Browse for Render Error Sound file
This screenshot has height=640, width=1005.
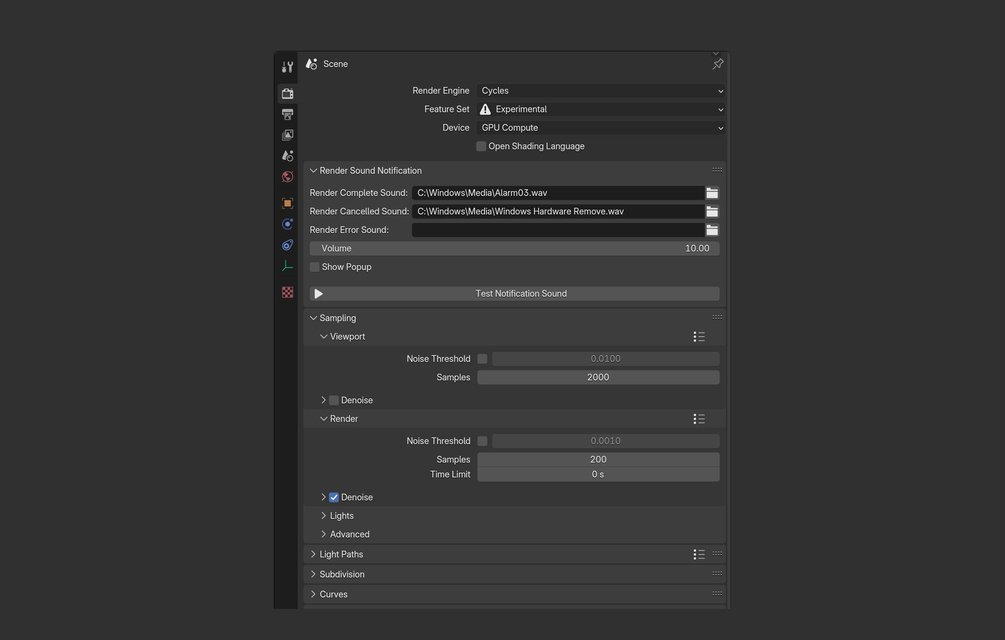pyautogui.click(x=712, y=230)
